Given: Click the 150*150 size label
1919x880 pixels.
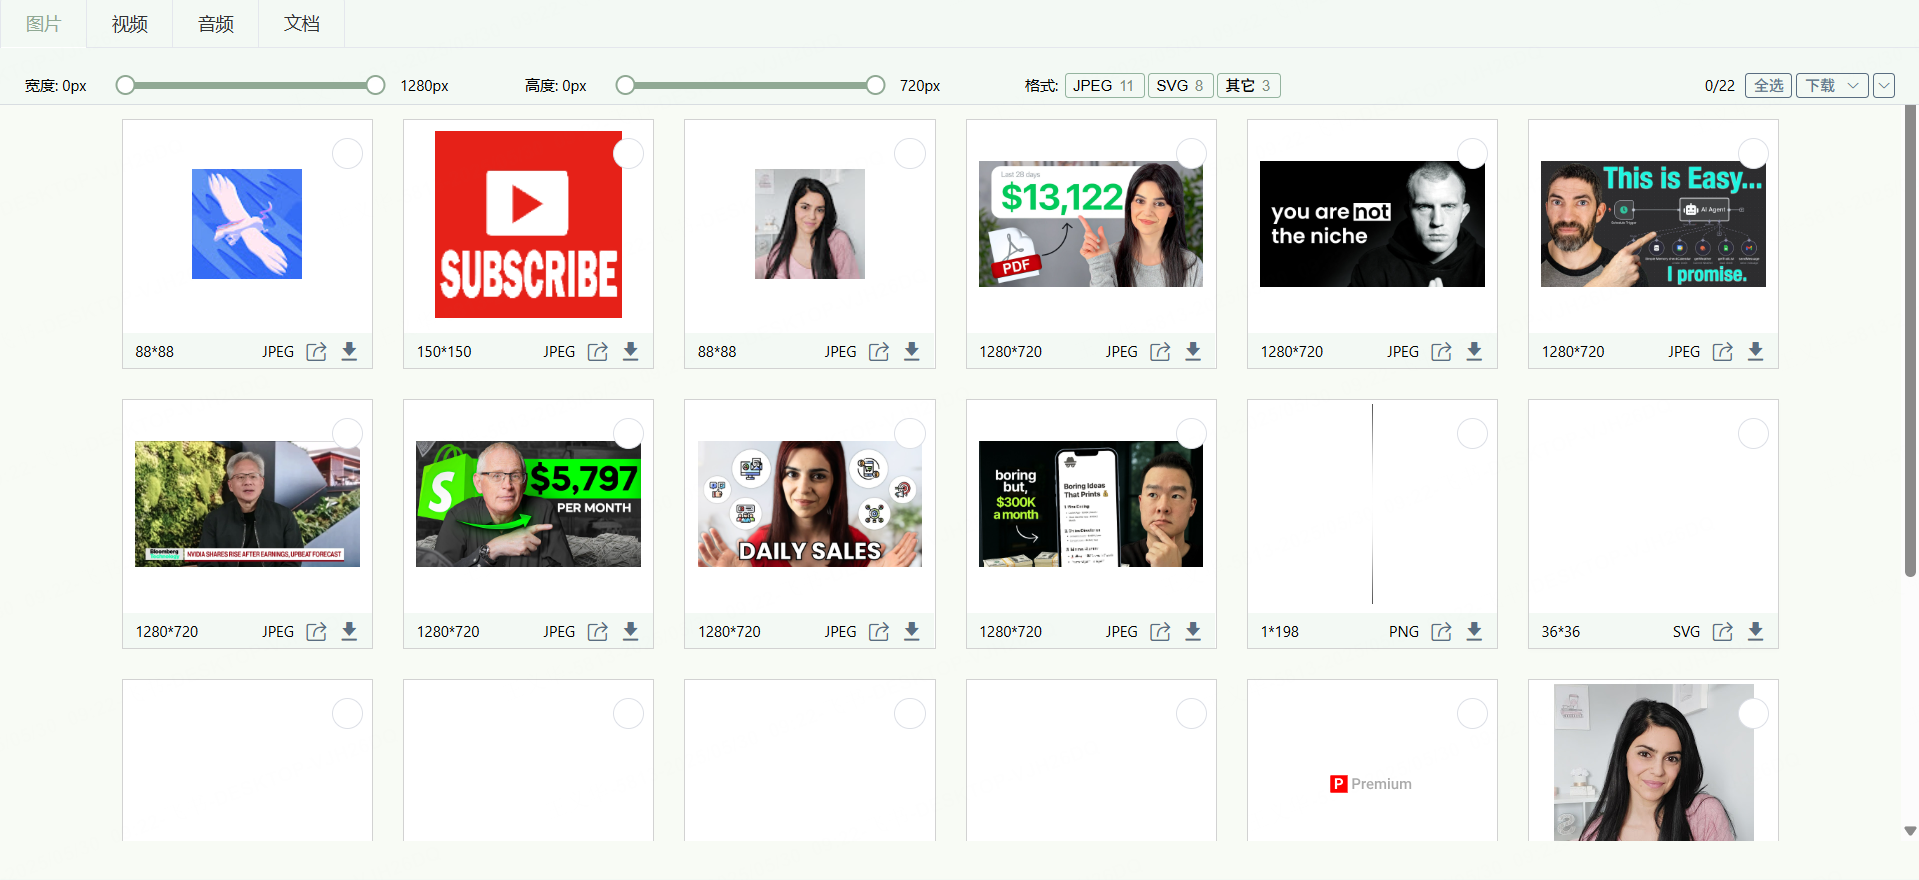Looking at the screenshot, I should (x=444, y=352).
